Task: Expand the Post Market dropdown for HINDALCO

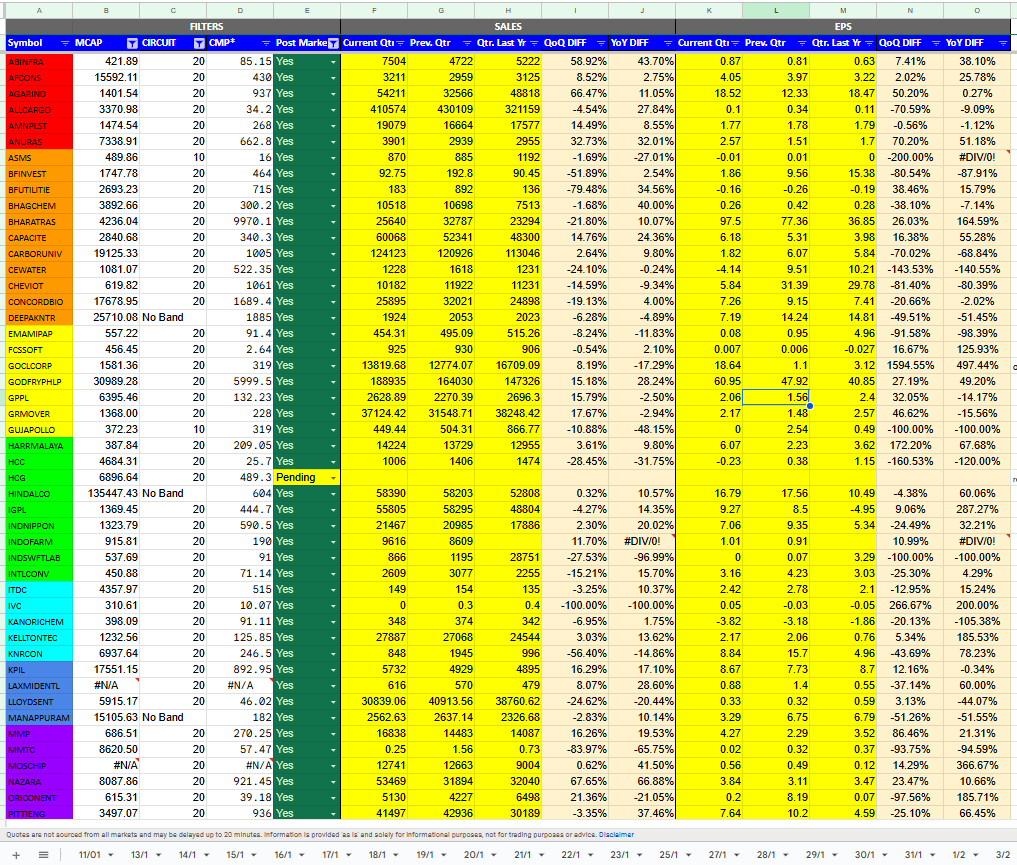Action: (x=333, y=494)
